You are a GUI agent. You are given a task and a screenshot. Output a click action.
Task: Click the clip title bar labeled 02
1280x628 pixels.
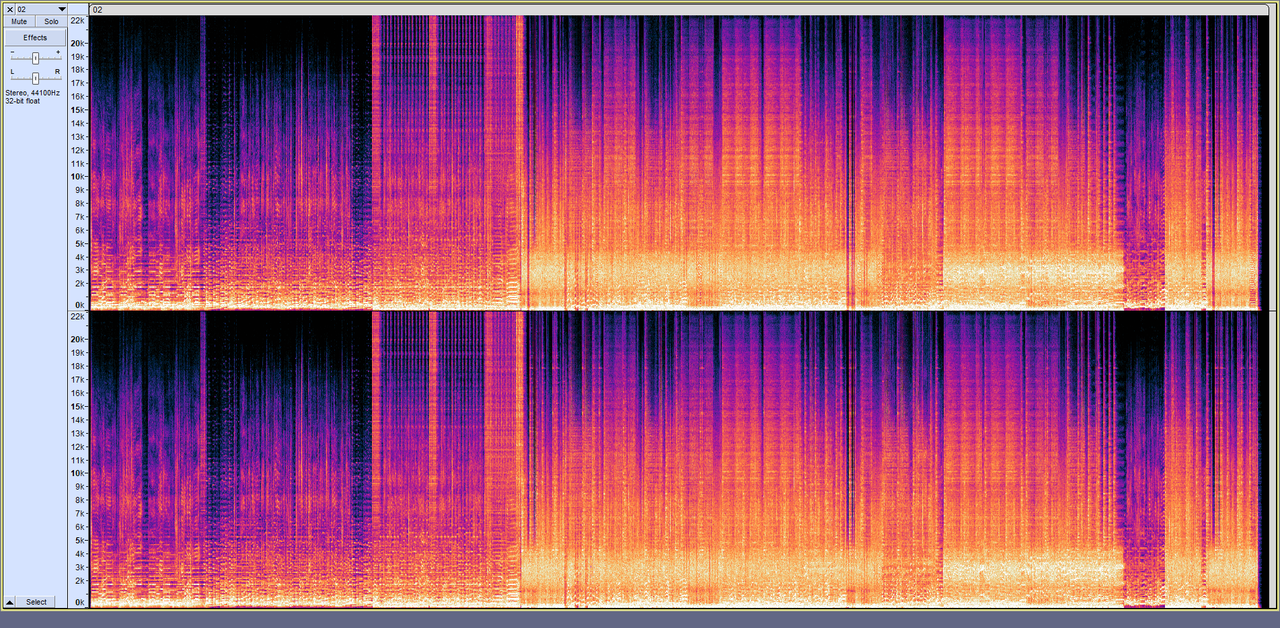(x=677, y=9)
